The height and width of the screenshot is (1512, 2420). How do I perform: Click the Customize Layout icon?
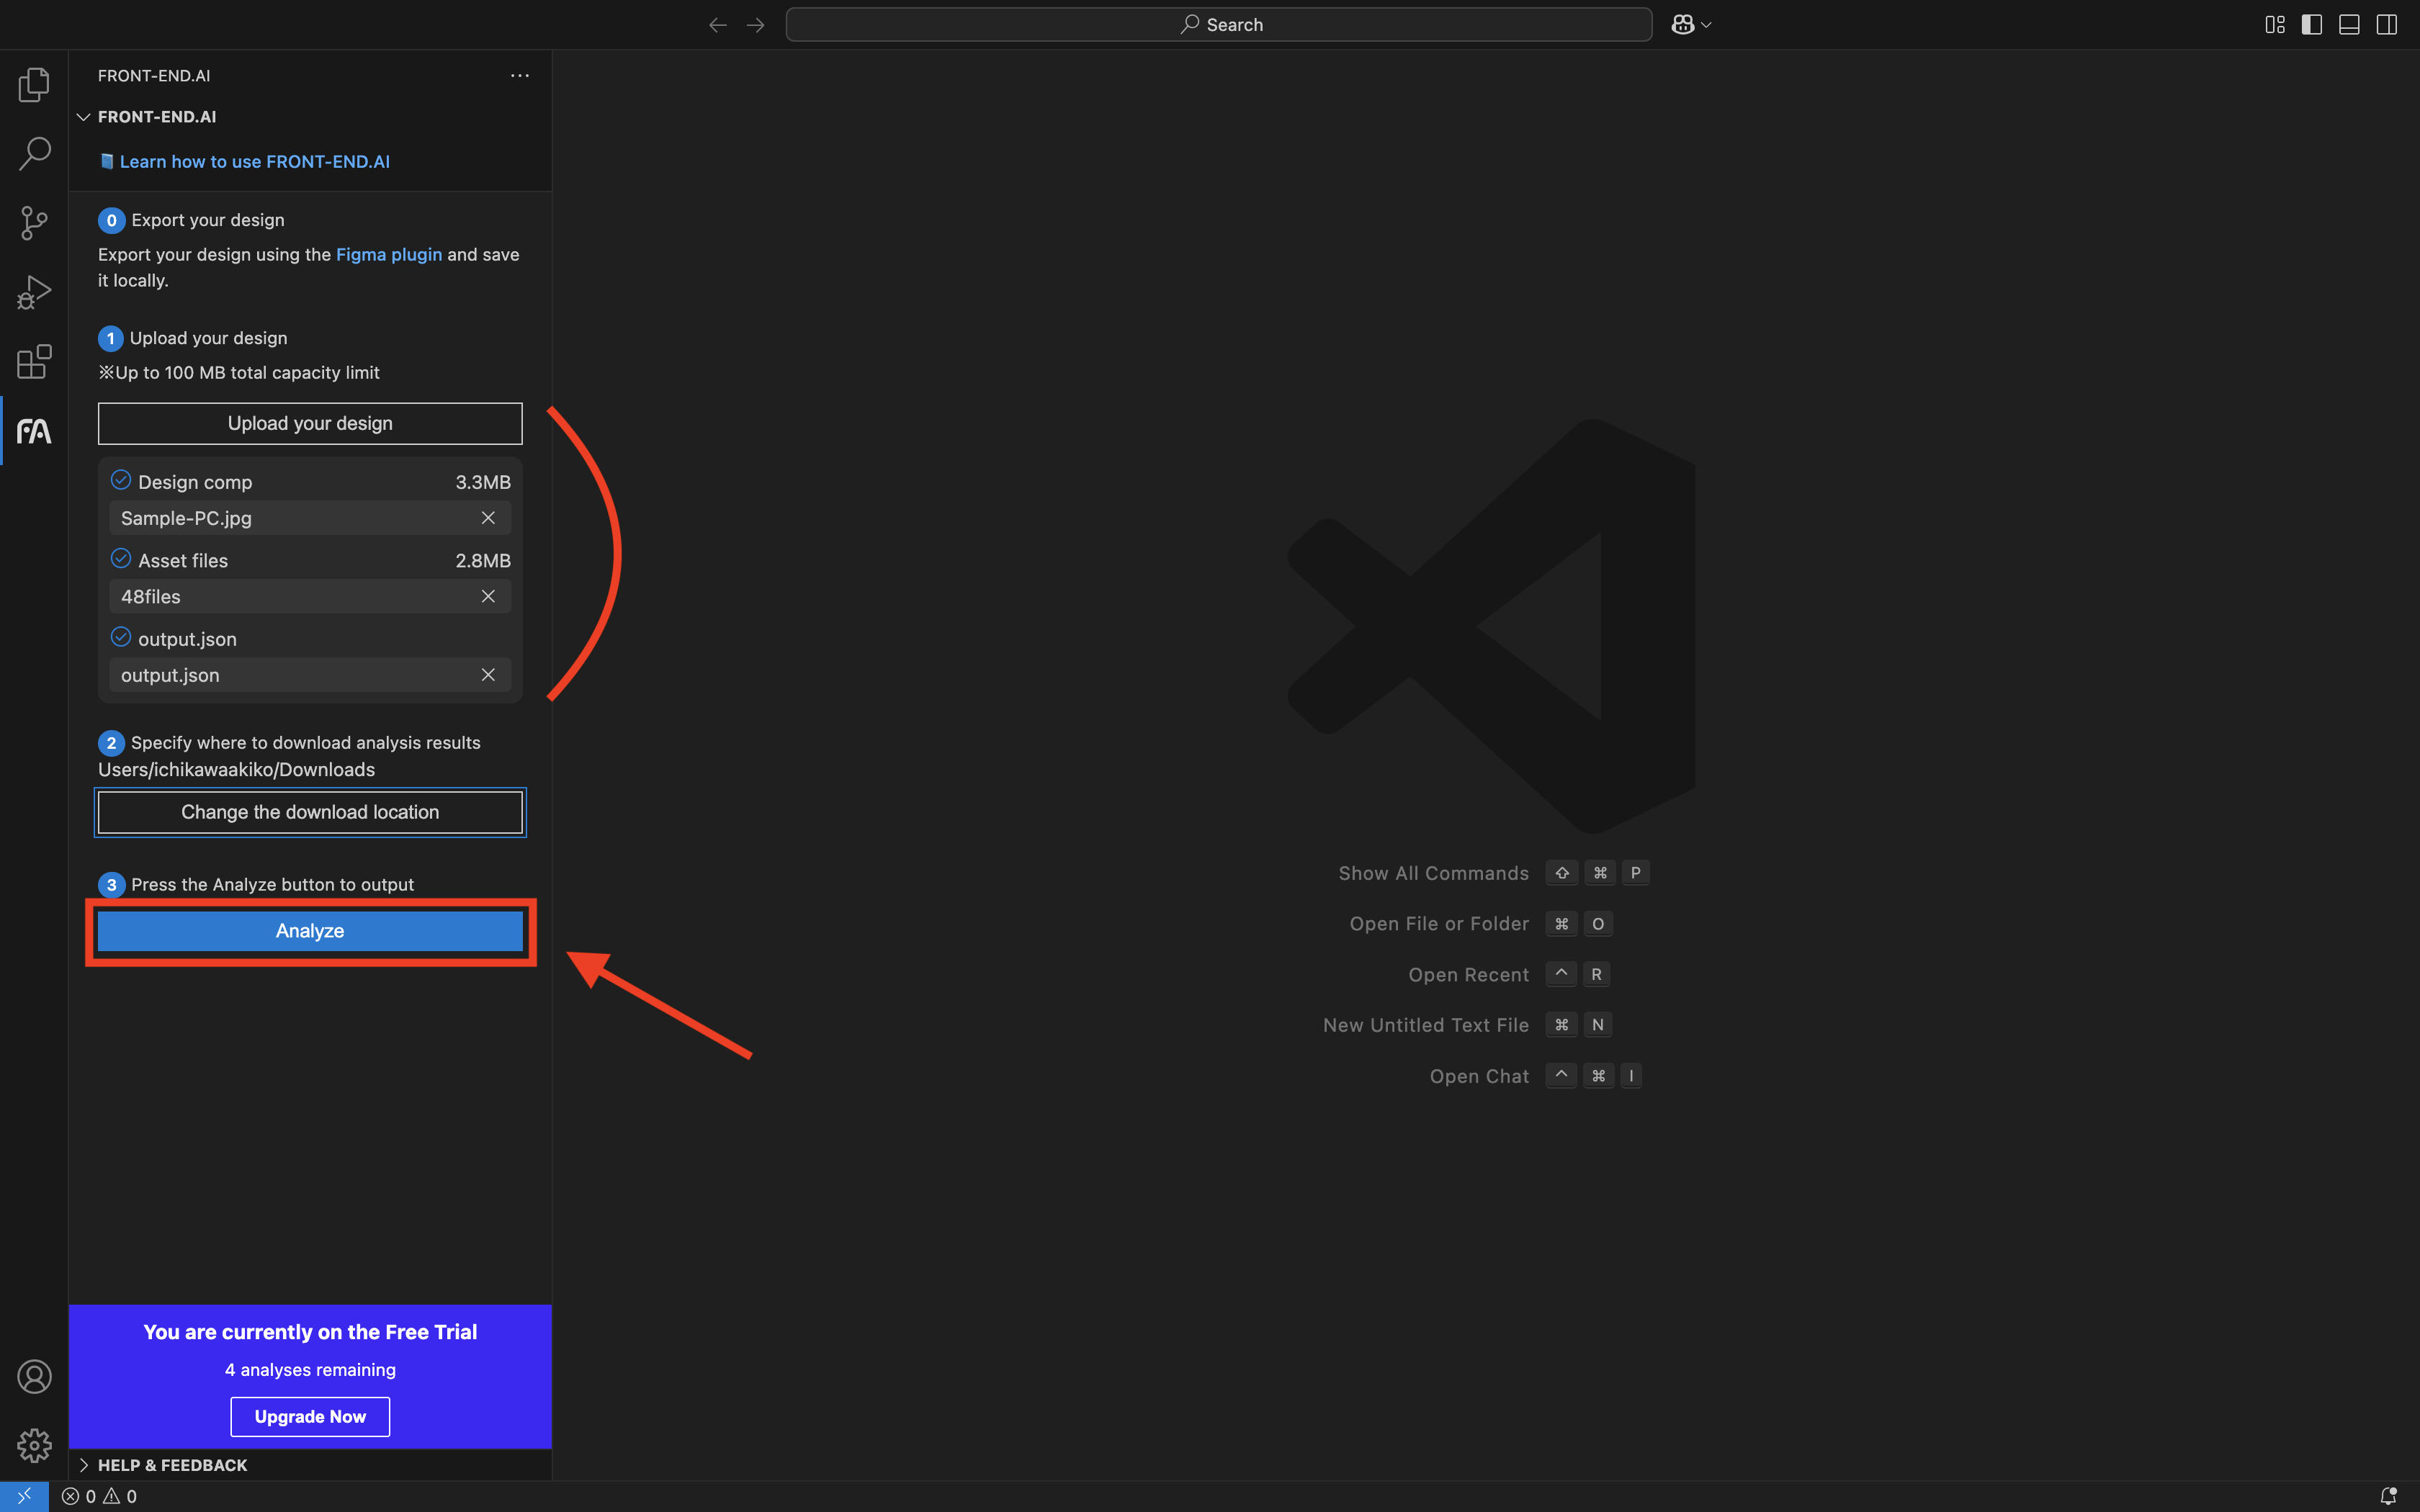(x=2275, y=25)
